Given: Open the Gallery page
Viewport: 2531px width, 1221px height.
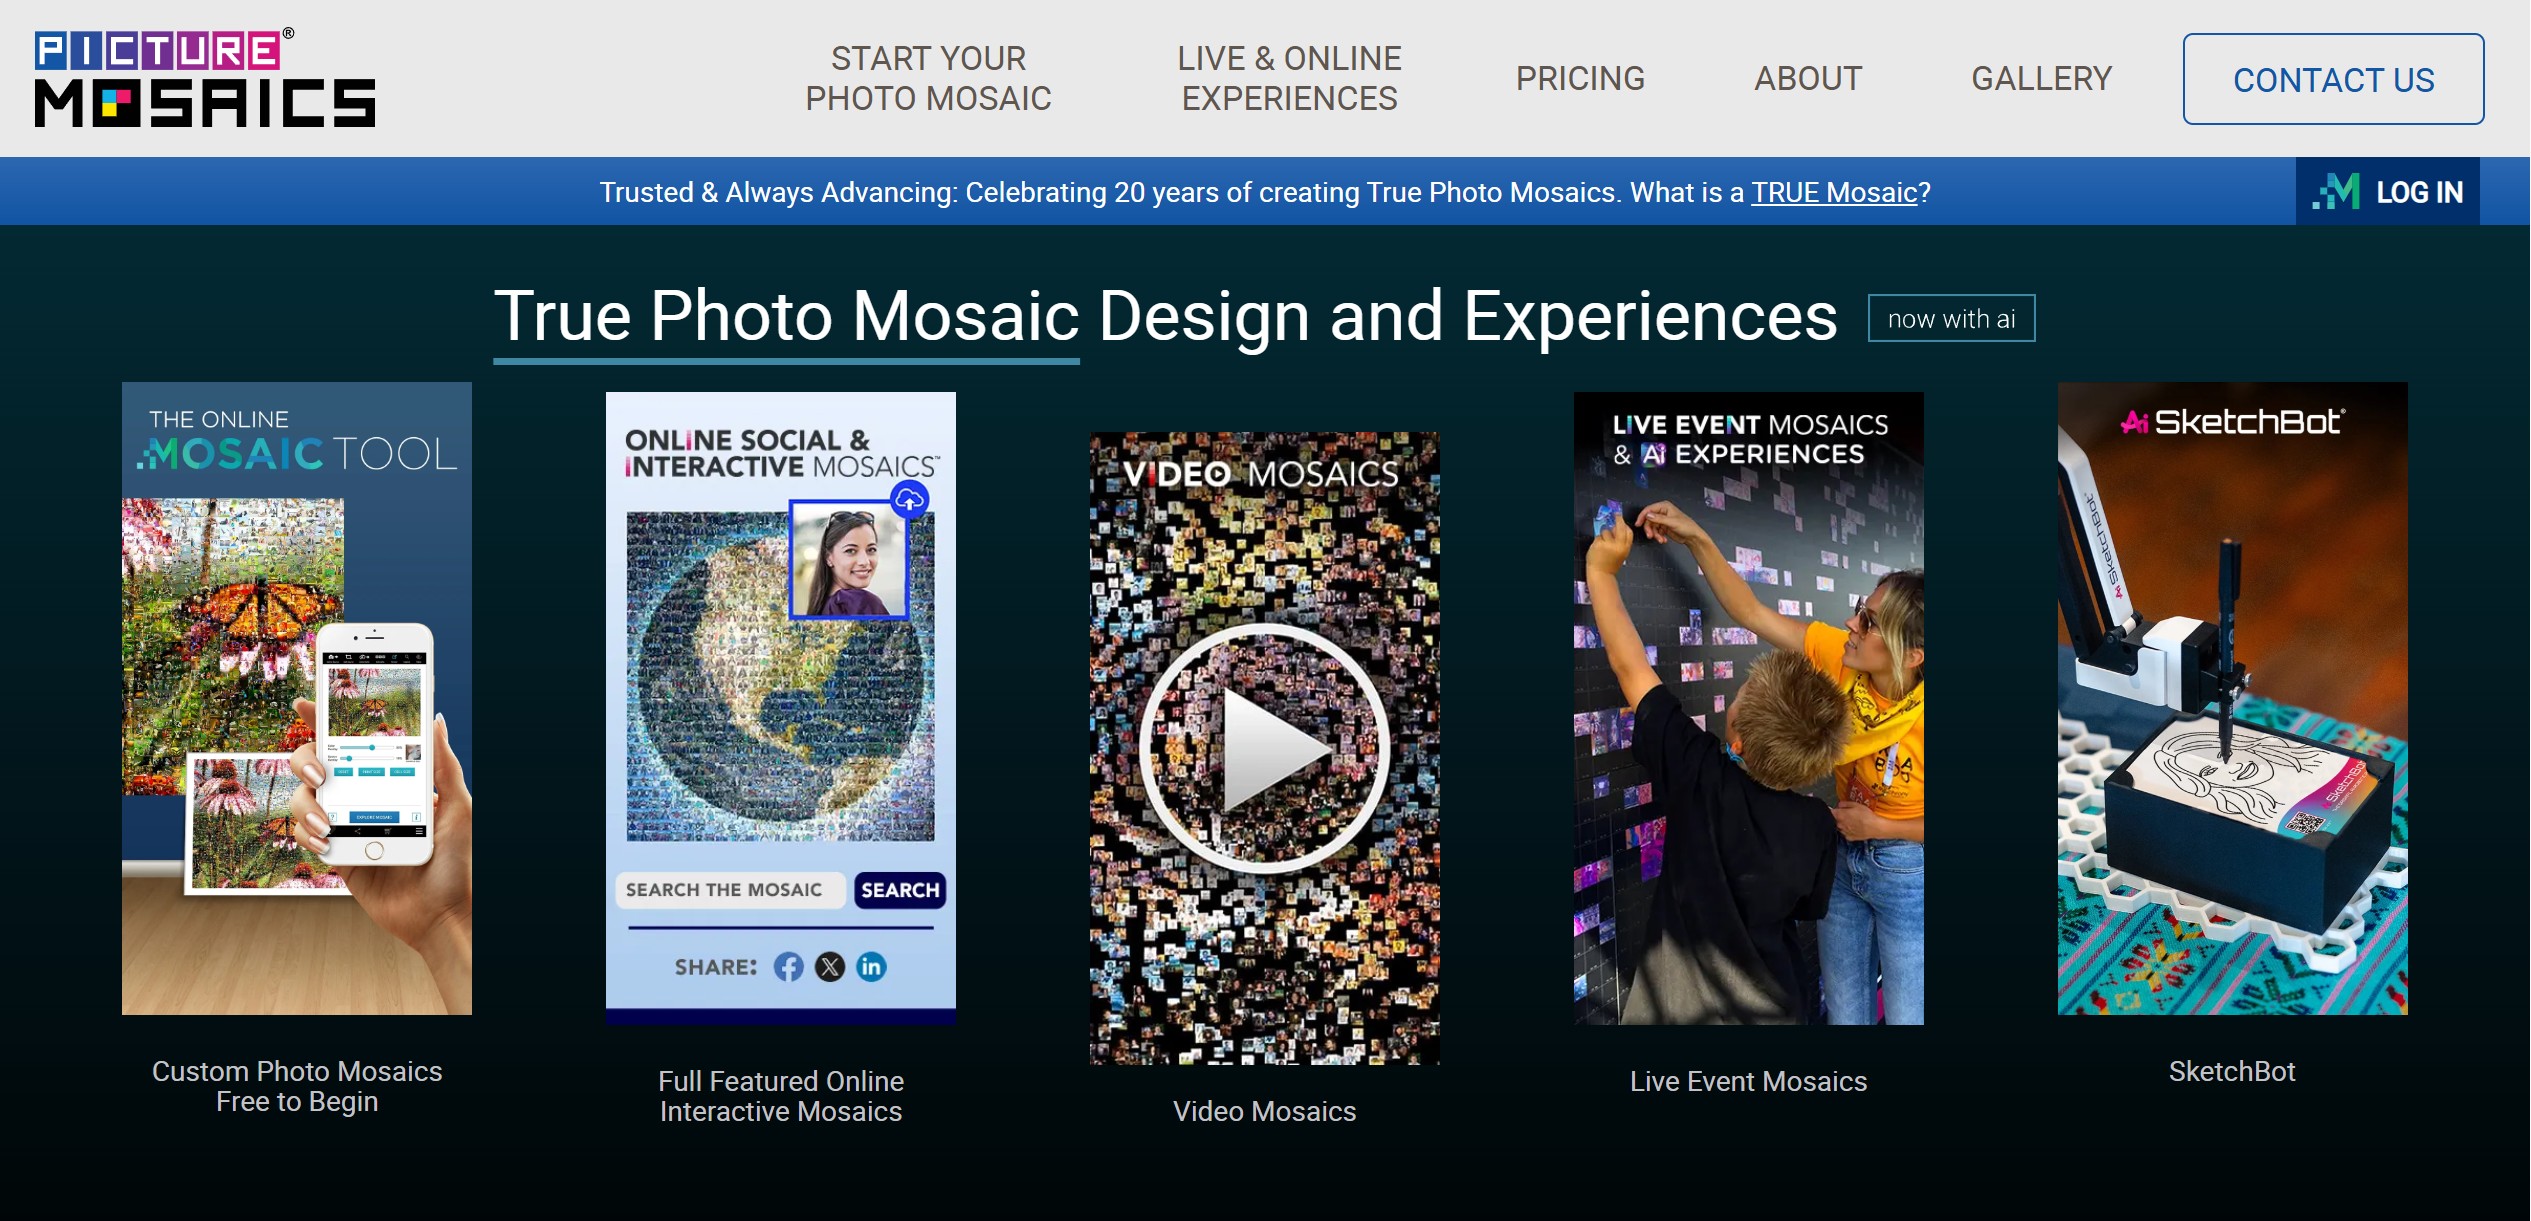Looking at the screenshot, I should coord(2041,78).
